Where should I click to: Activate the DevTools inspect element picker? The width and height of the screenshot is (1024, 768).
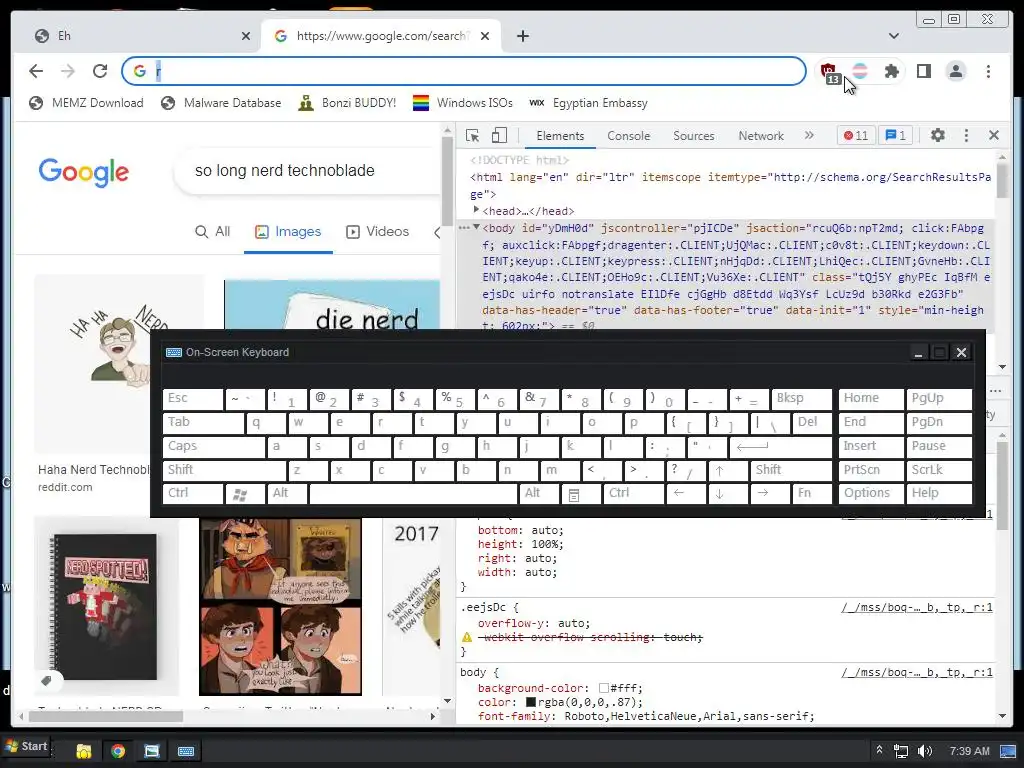[x=473, y=135]
